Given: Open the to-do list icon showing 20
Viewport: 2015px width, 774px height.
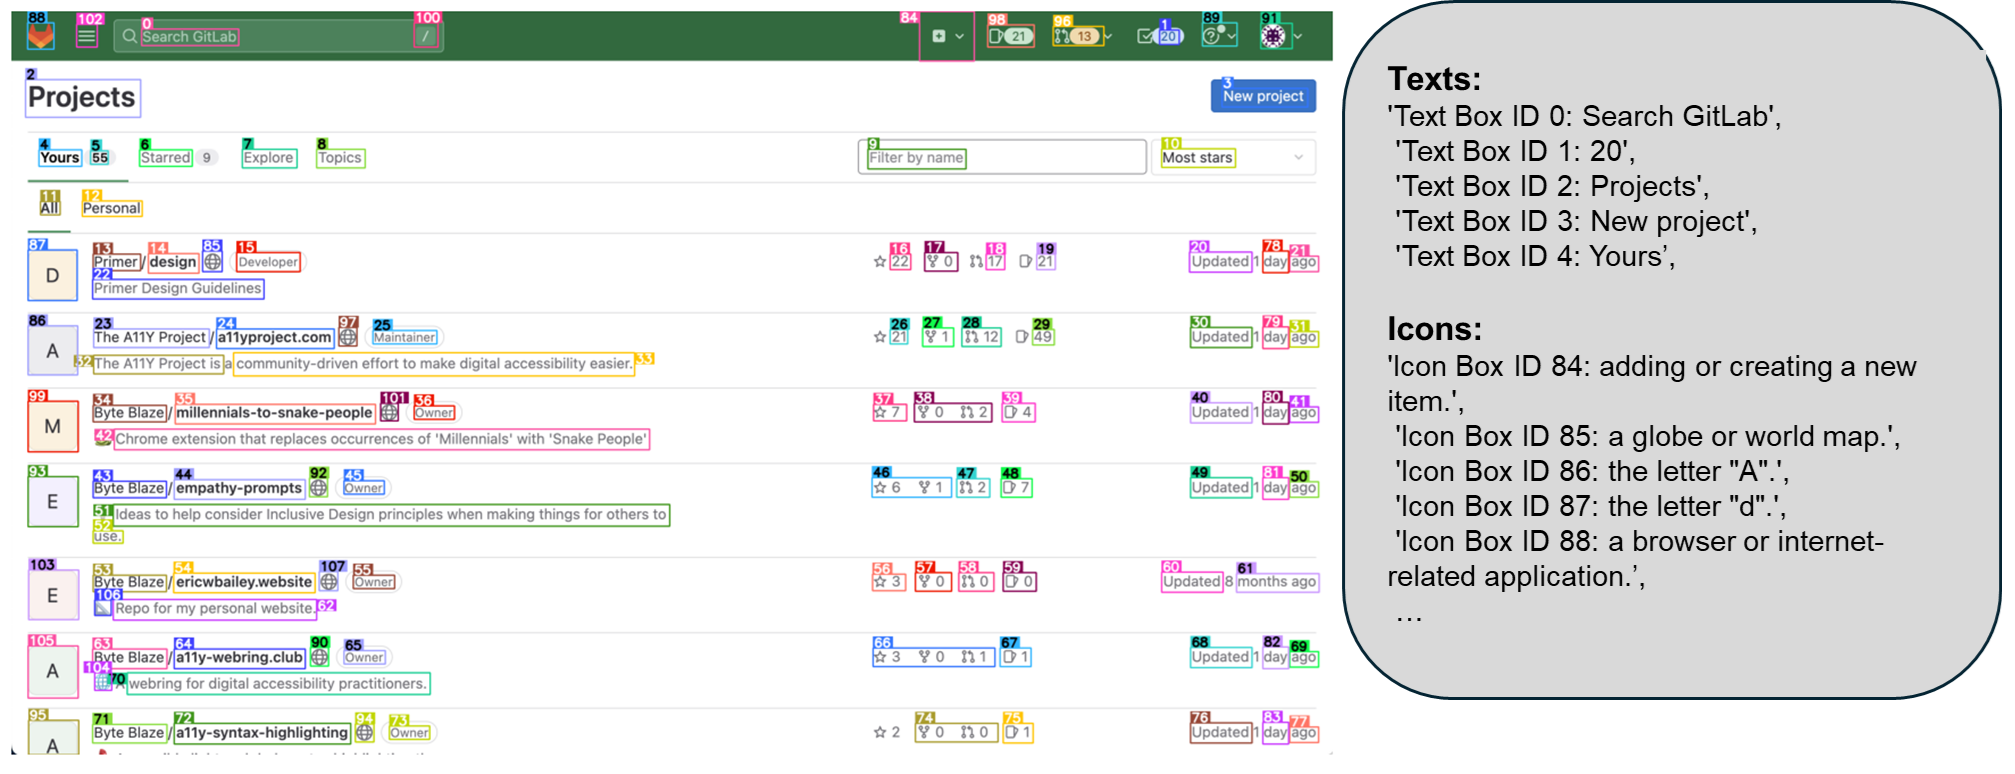Looking at the screenshot, I should 1160,36.
